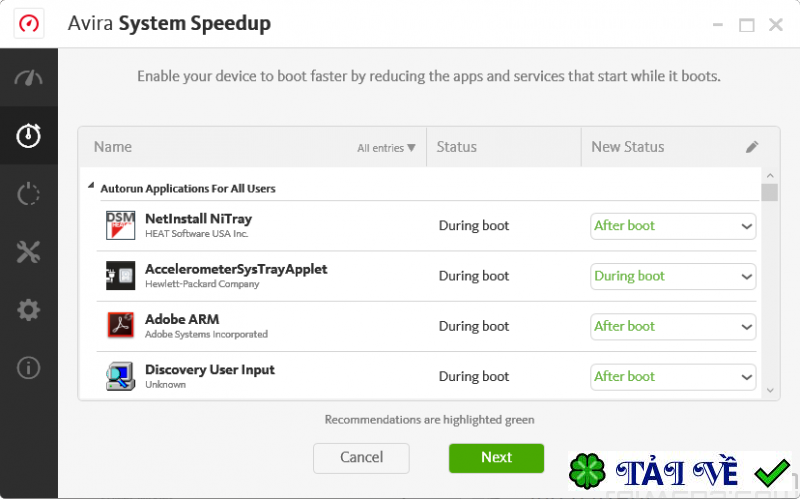
Task: Open AccelerometerSysTrayApplet new status dropdown
Action: pos(673,276)
